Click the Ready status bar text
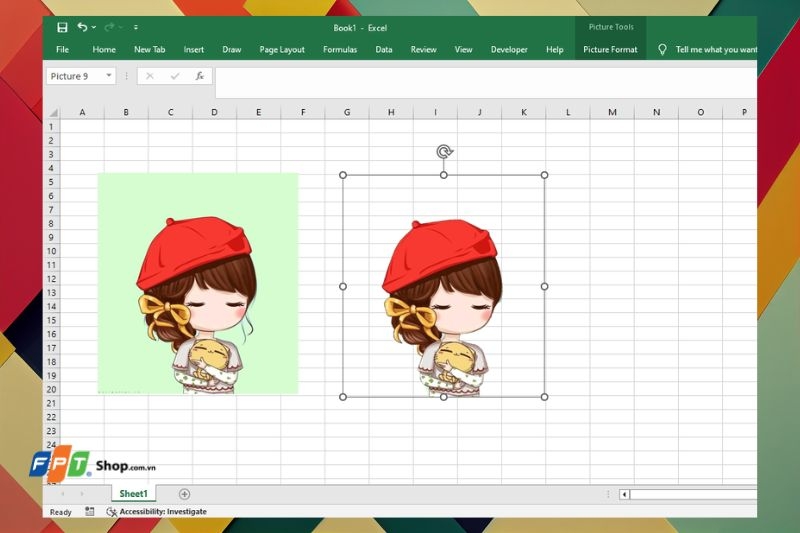Screen dimensions: 800x533 60,512
